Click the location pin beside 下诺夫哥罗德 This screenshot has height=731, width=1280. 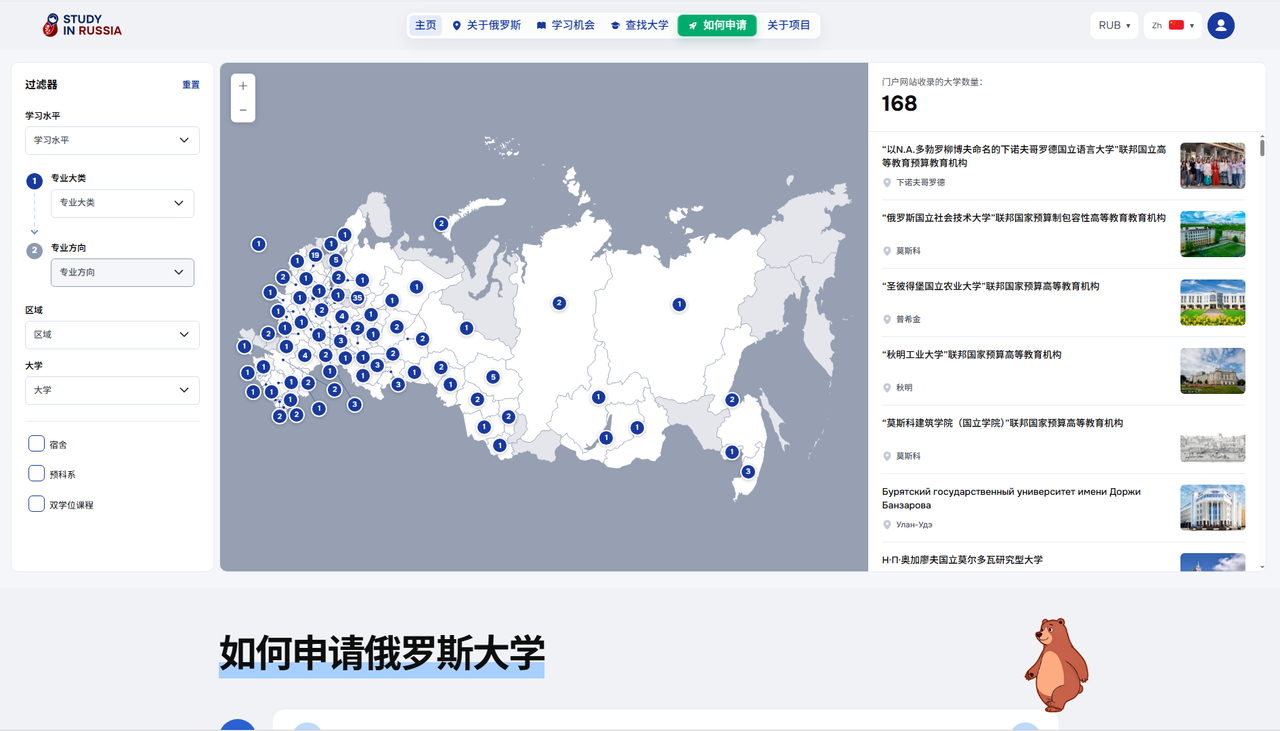point(887,183)
